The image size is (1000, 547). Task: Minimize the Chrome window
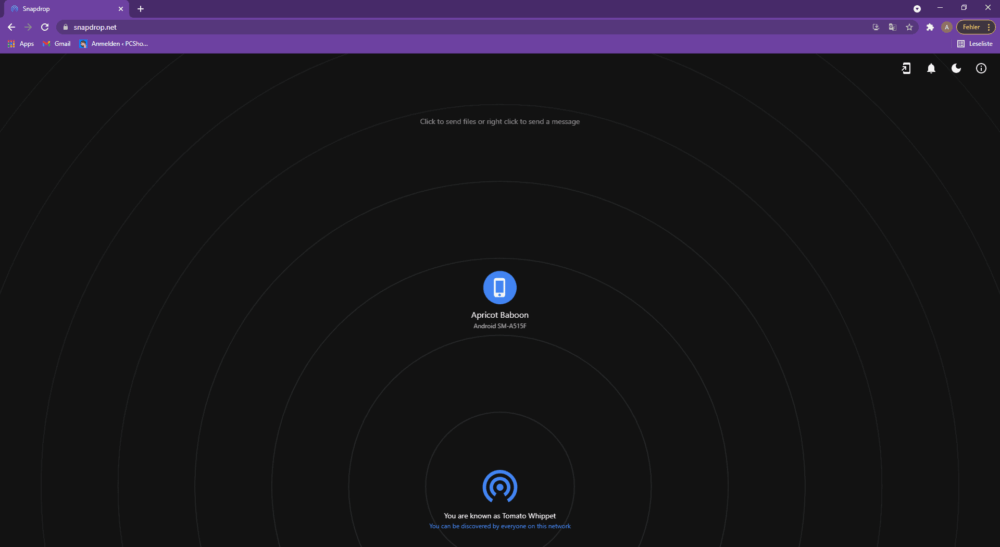pos(940,8)
